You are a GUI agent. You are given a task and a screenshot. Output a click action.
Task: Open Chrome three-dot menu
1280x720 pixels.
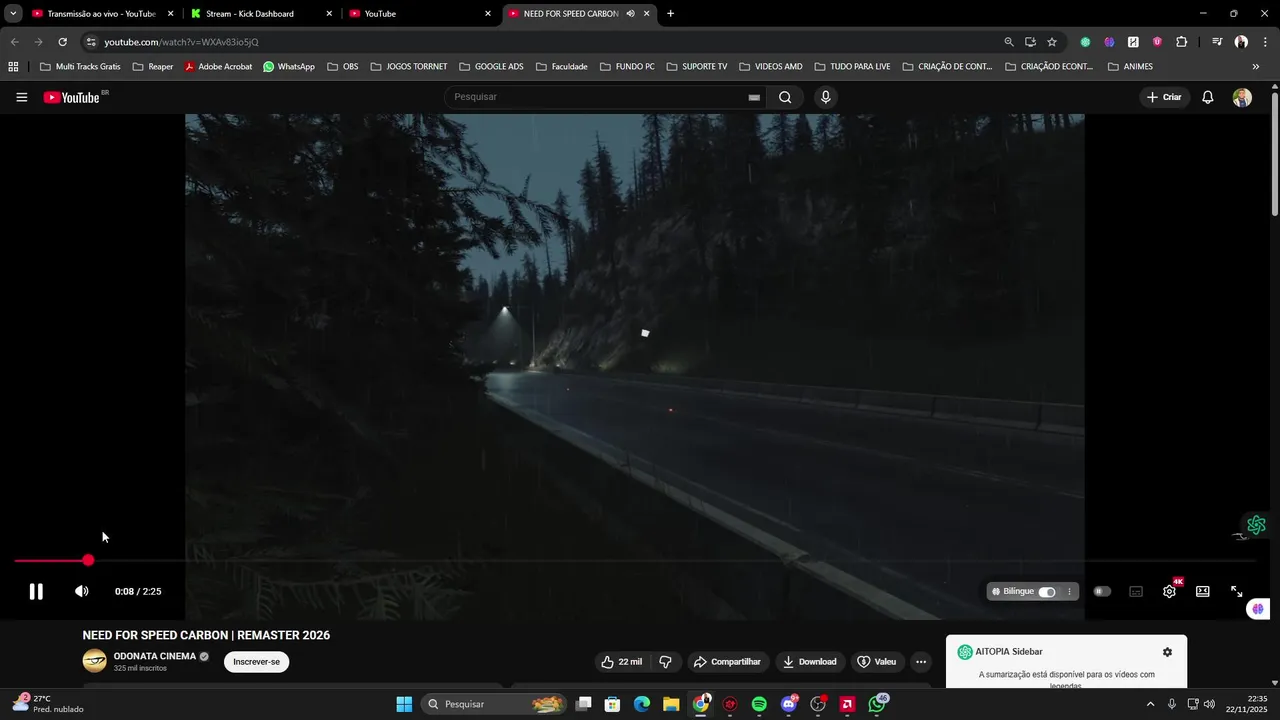click(1264, 42)
